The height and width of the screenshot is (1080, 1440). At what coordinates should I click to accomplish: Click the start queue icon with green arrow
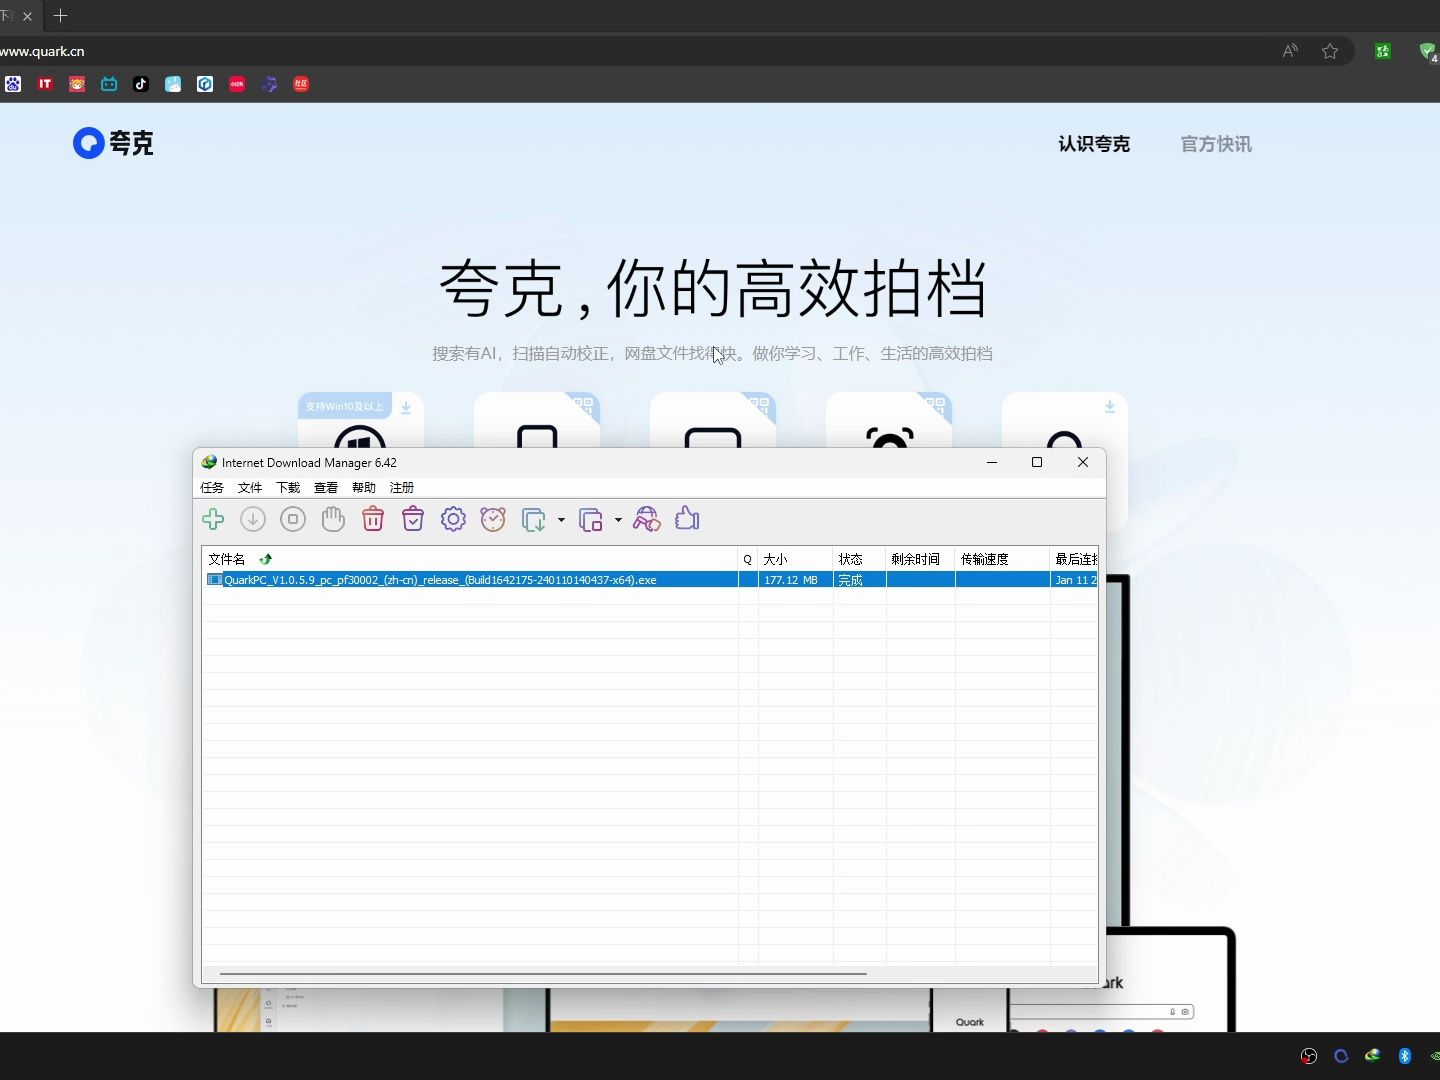click(x=534, y=519)
